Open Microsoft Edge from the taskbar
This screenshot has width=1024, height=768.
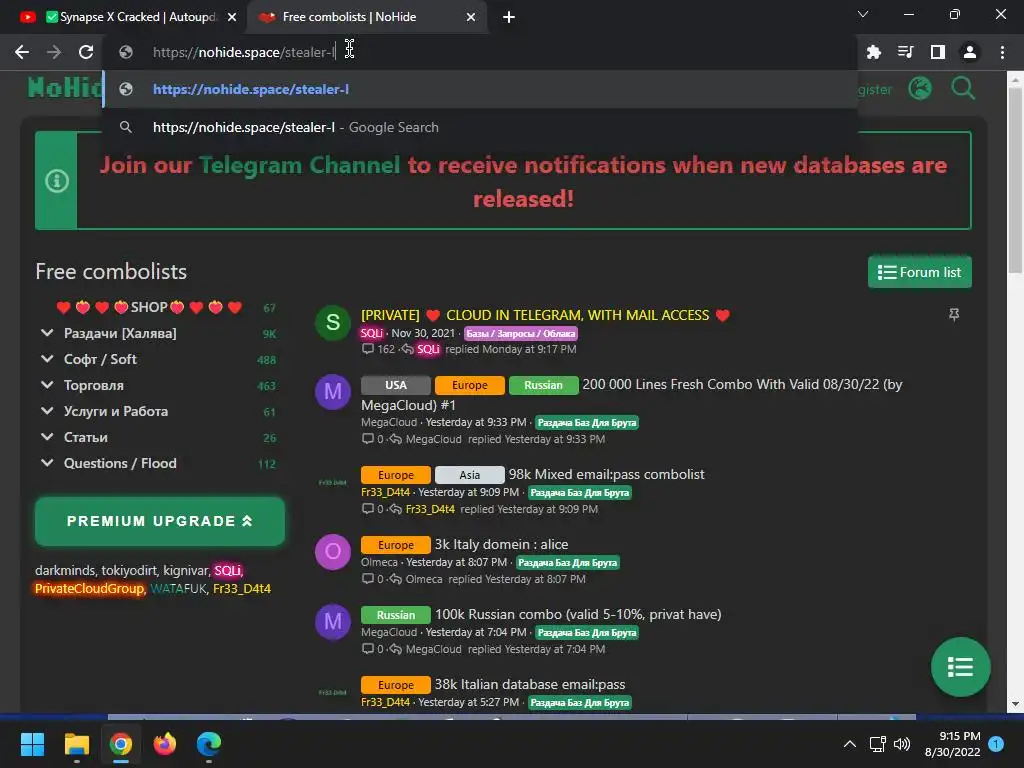(x=209, y=744)
